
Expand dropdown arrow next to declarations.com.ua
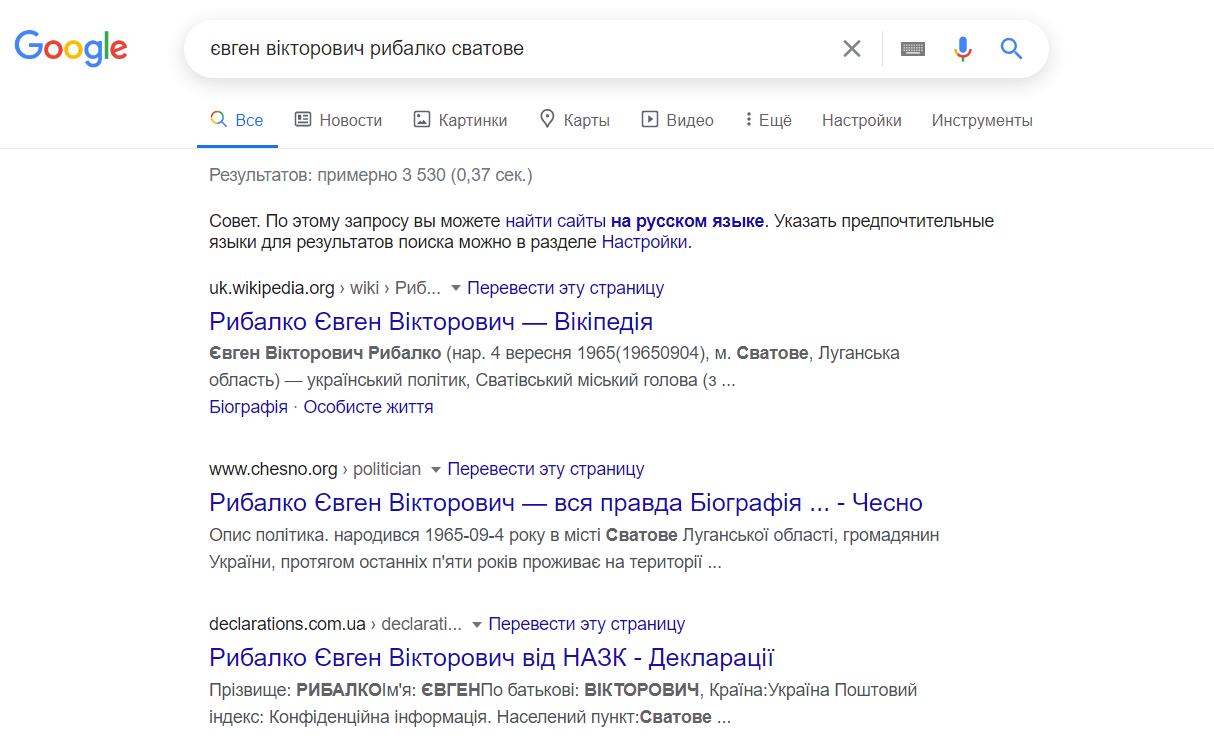pyautogui.click(x=476, y=624)
